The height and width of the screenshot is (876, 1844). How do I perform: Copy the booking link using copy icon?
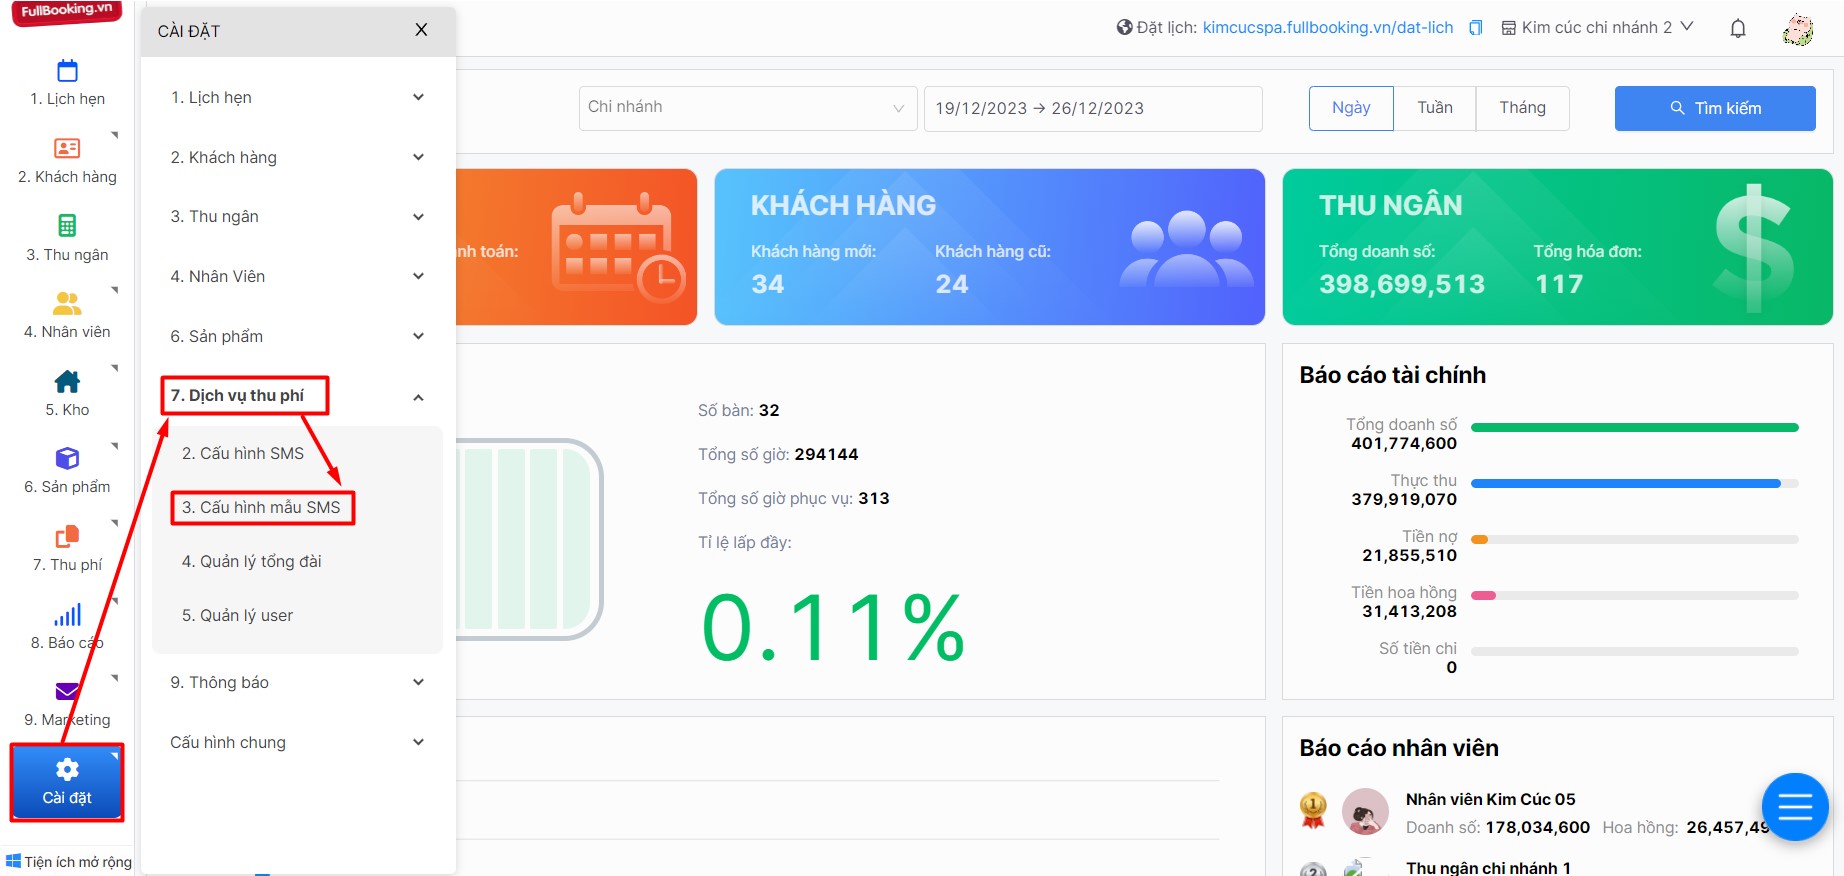(1475, 28)
